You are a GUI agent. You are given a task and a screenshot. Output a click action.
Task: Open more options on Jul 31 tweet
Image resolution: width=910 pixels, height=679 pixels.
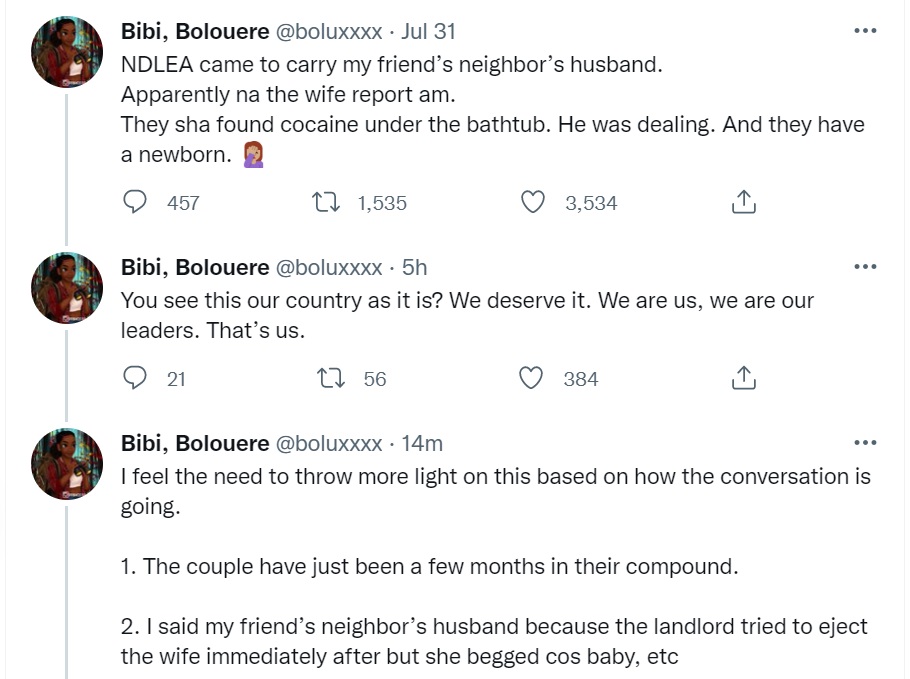pos(865,31)
